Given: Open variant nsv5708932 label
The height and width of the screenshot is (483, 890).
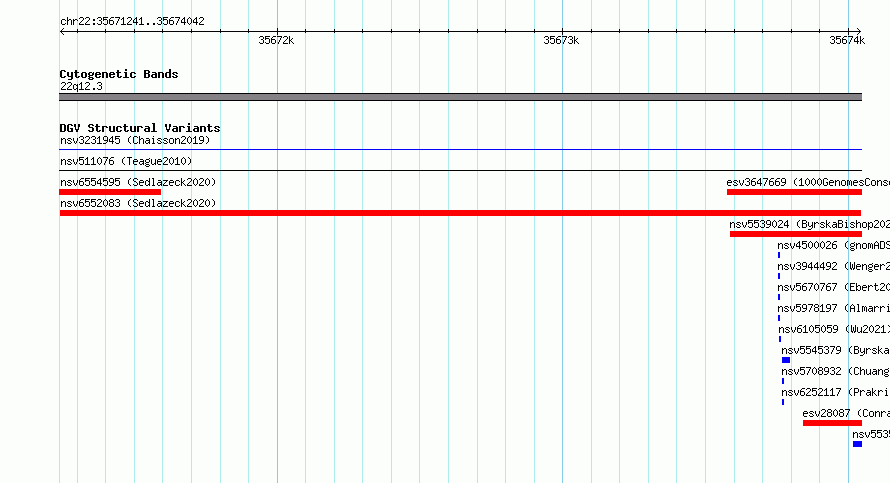Looking at the screenshot, I should [836, 371].
